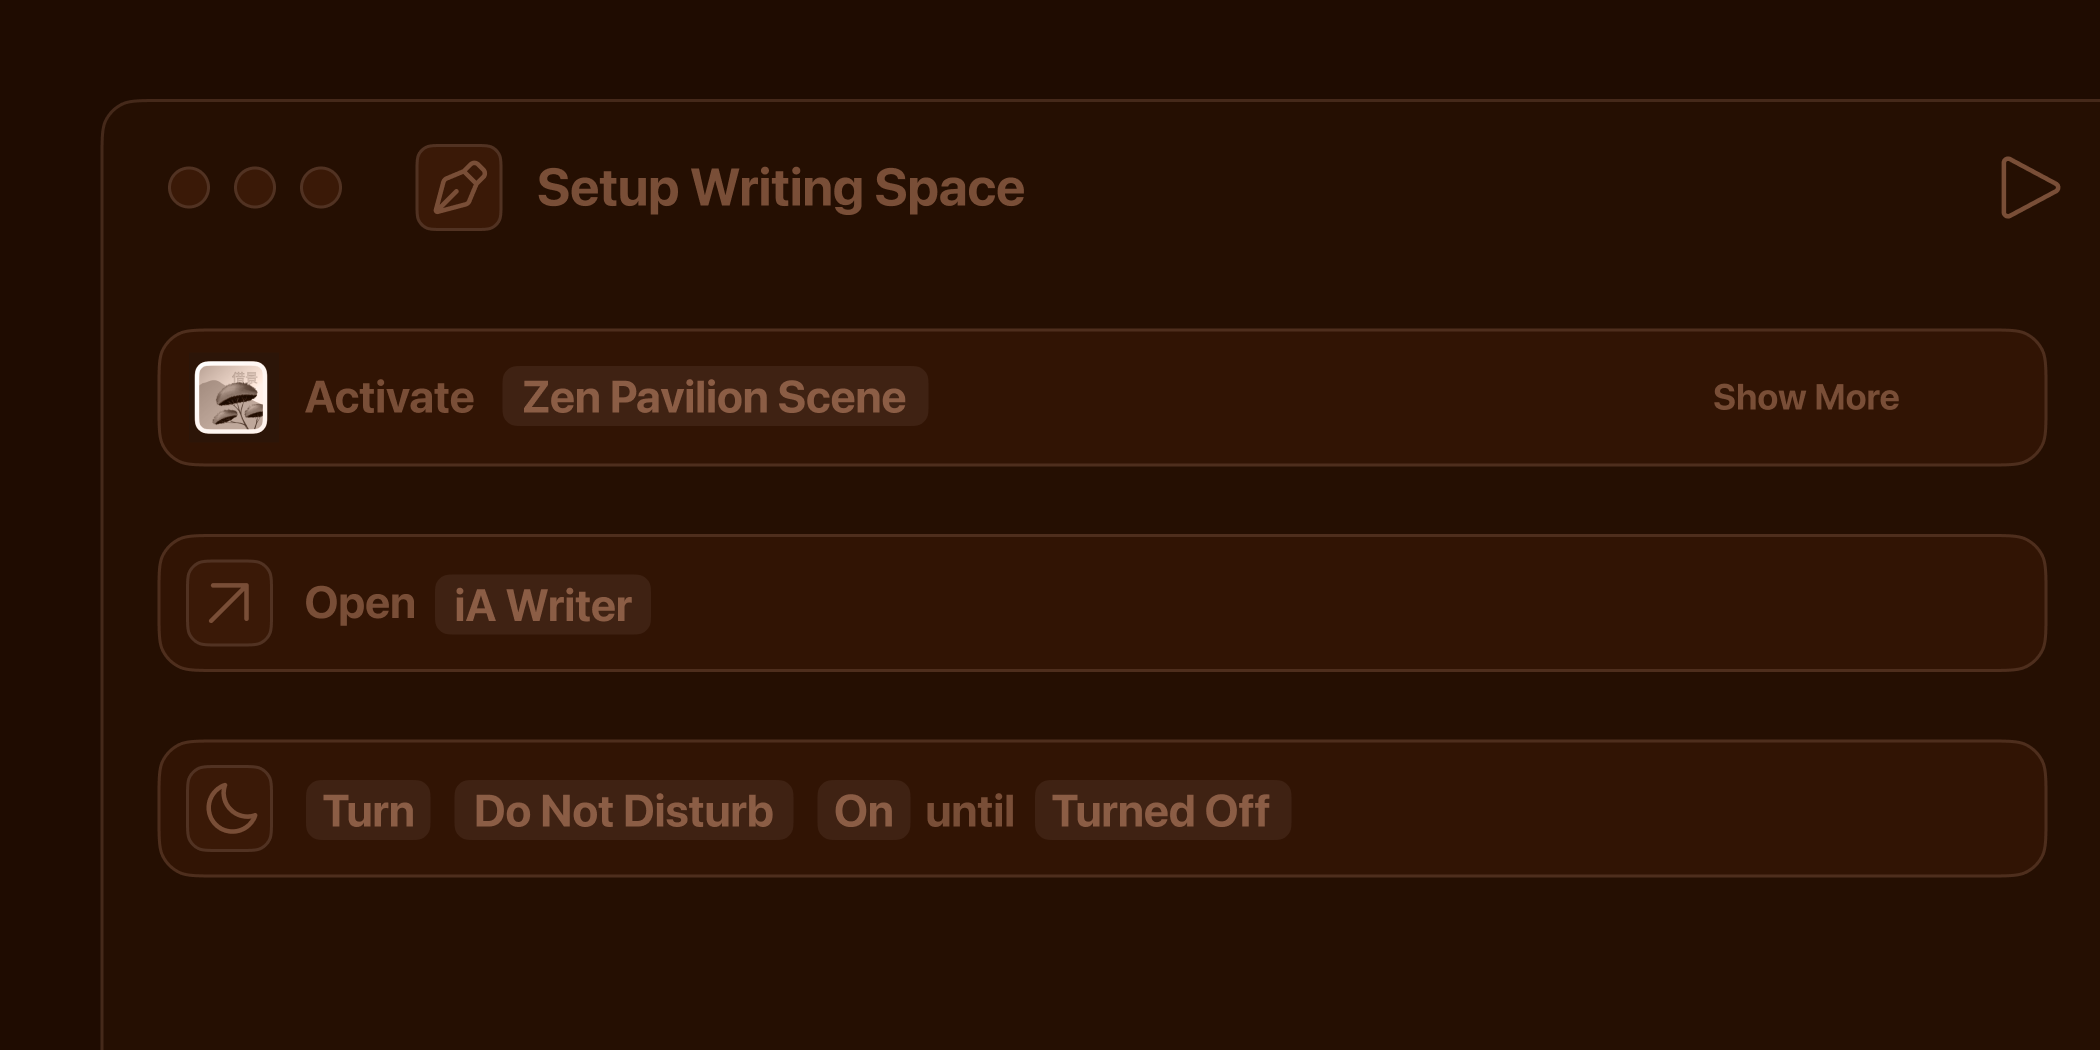Select the Setup Writing Space title
The width and height of the screenshot is (2100, 1050).
coord(781,187)
